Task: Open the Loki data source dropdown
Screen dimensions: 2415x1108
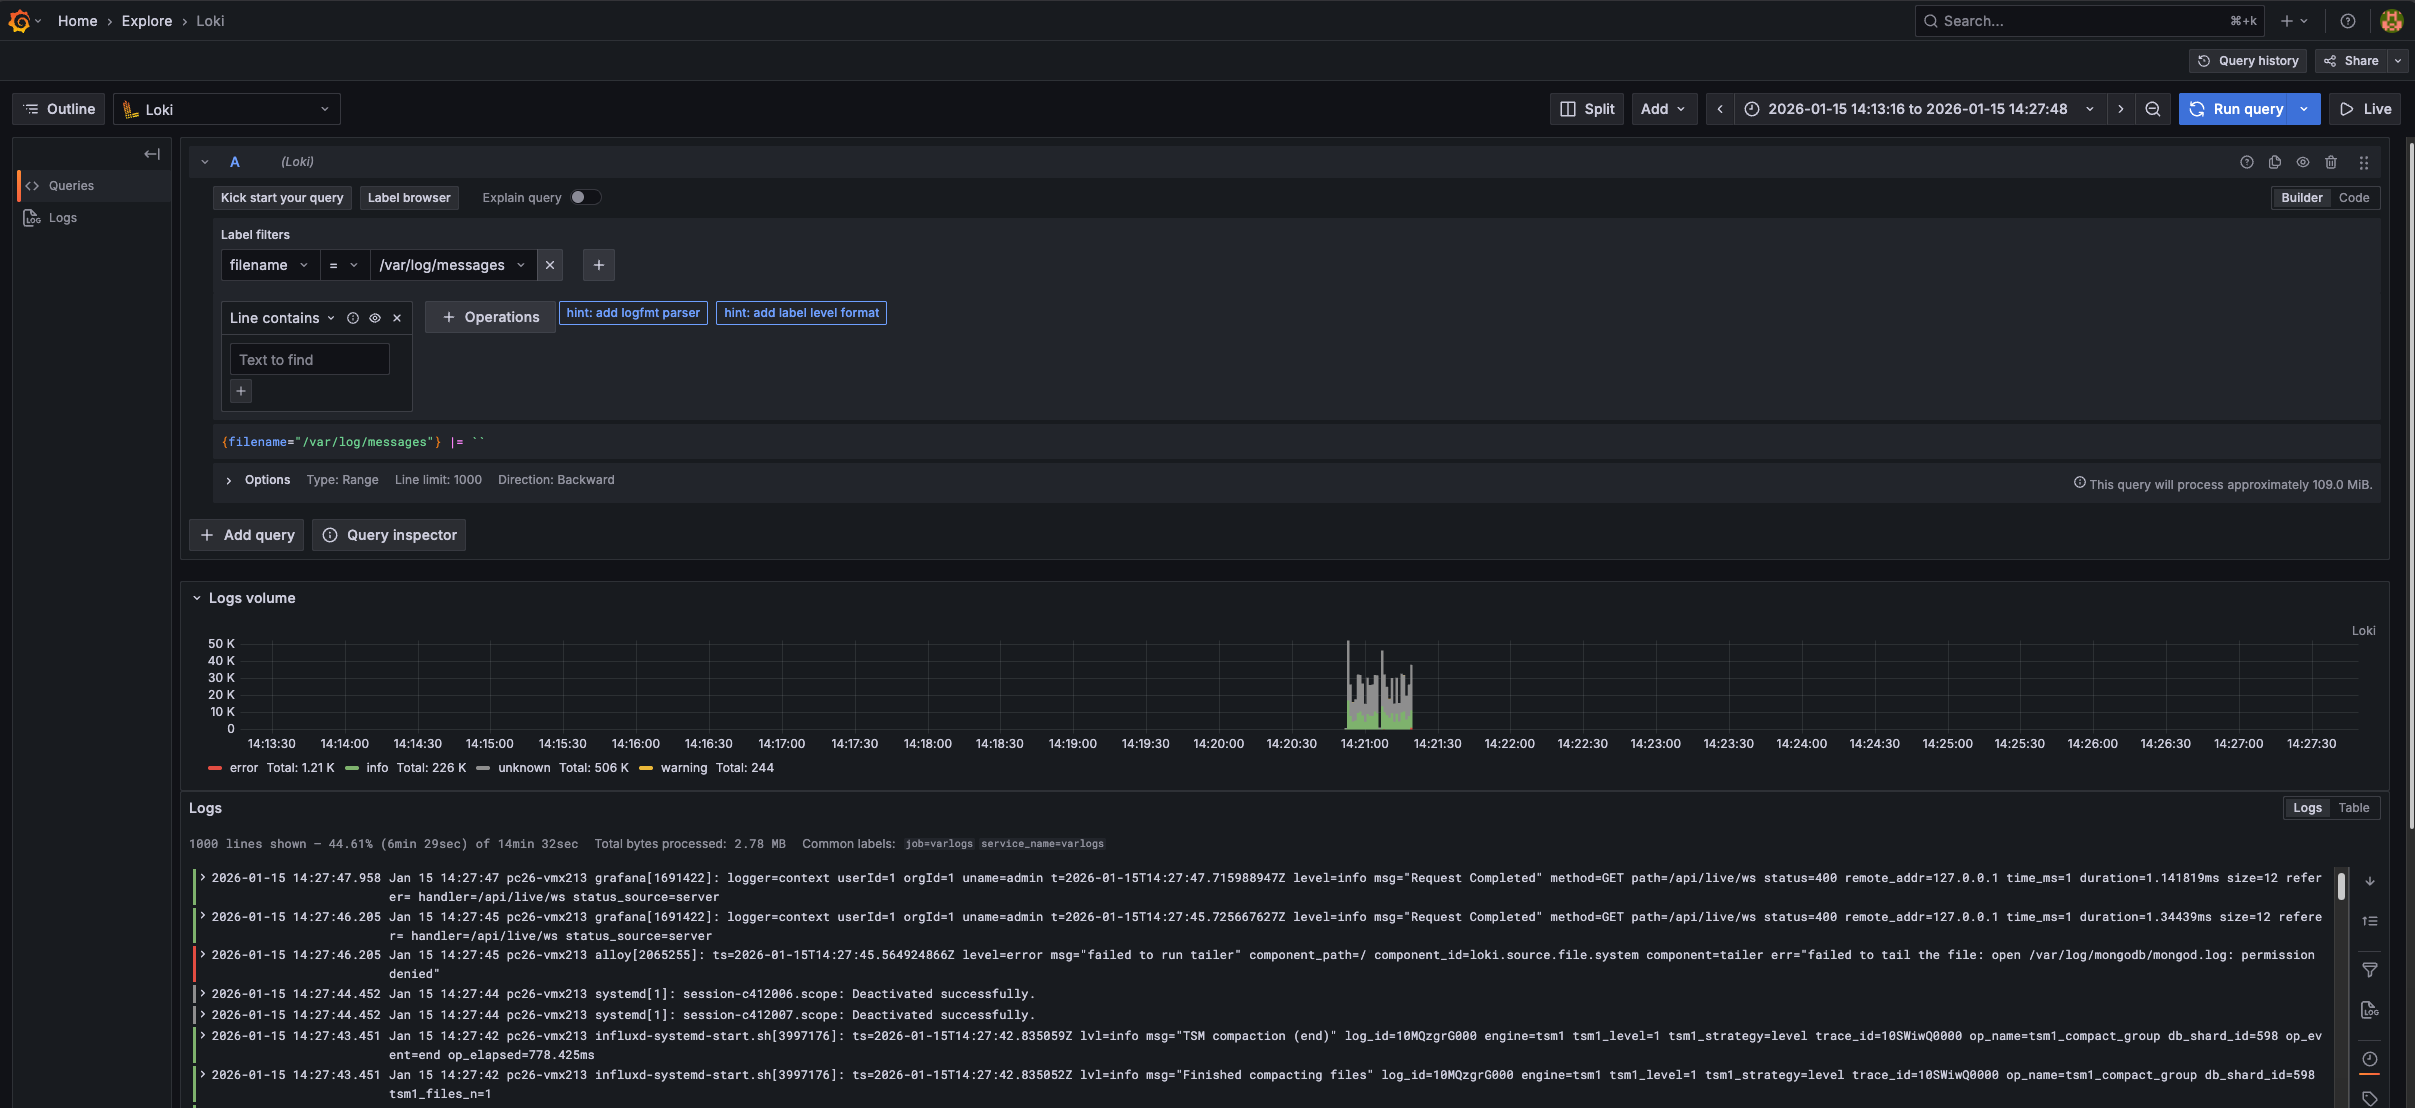Action: (227, 109)
